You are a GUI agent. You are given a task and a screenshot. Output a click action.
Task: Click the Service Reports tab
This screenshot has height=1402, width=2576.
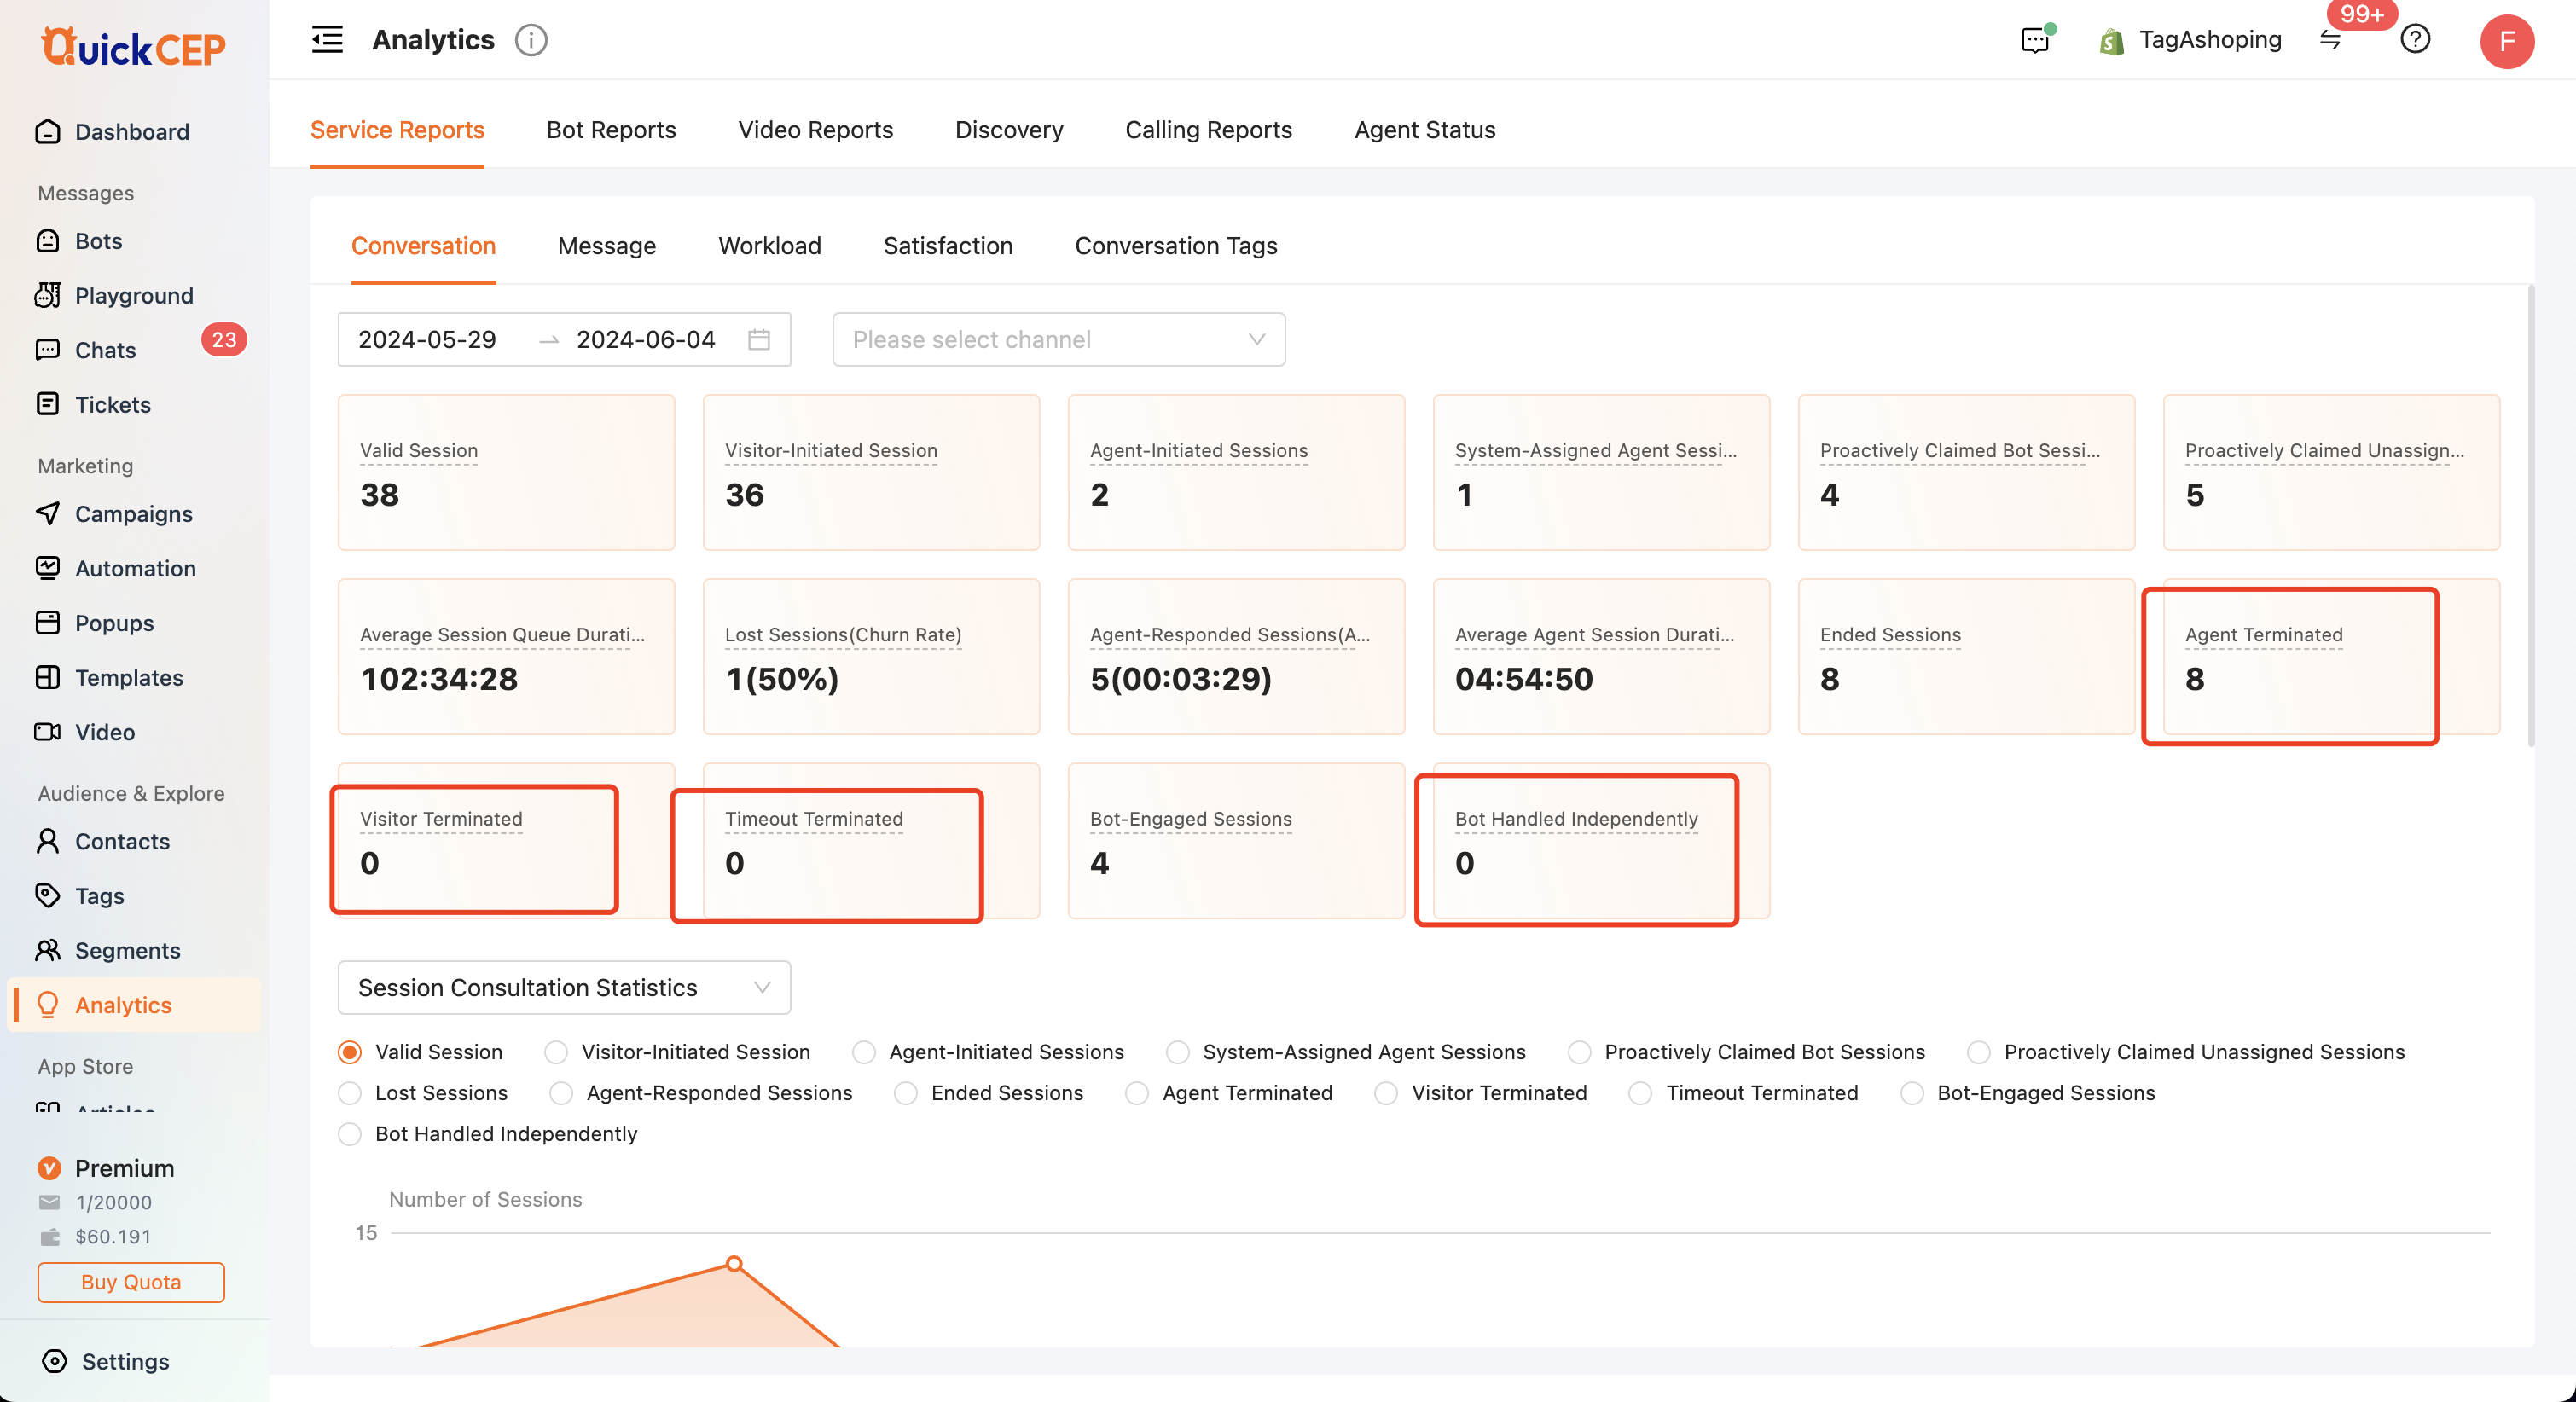point(397,130)
